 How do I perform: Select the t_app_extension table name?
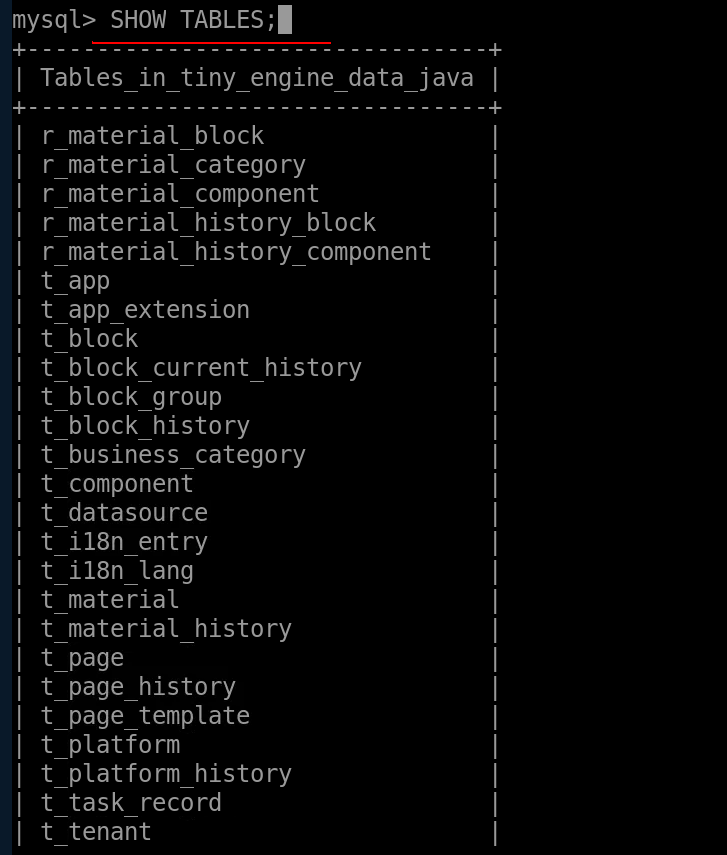coord(145,310)
